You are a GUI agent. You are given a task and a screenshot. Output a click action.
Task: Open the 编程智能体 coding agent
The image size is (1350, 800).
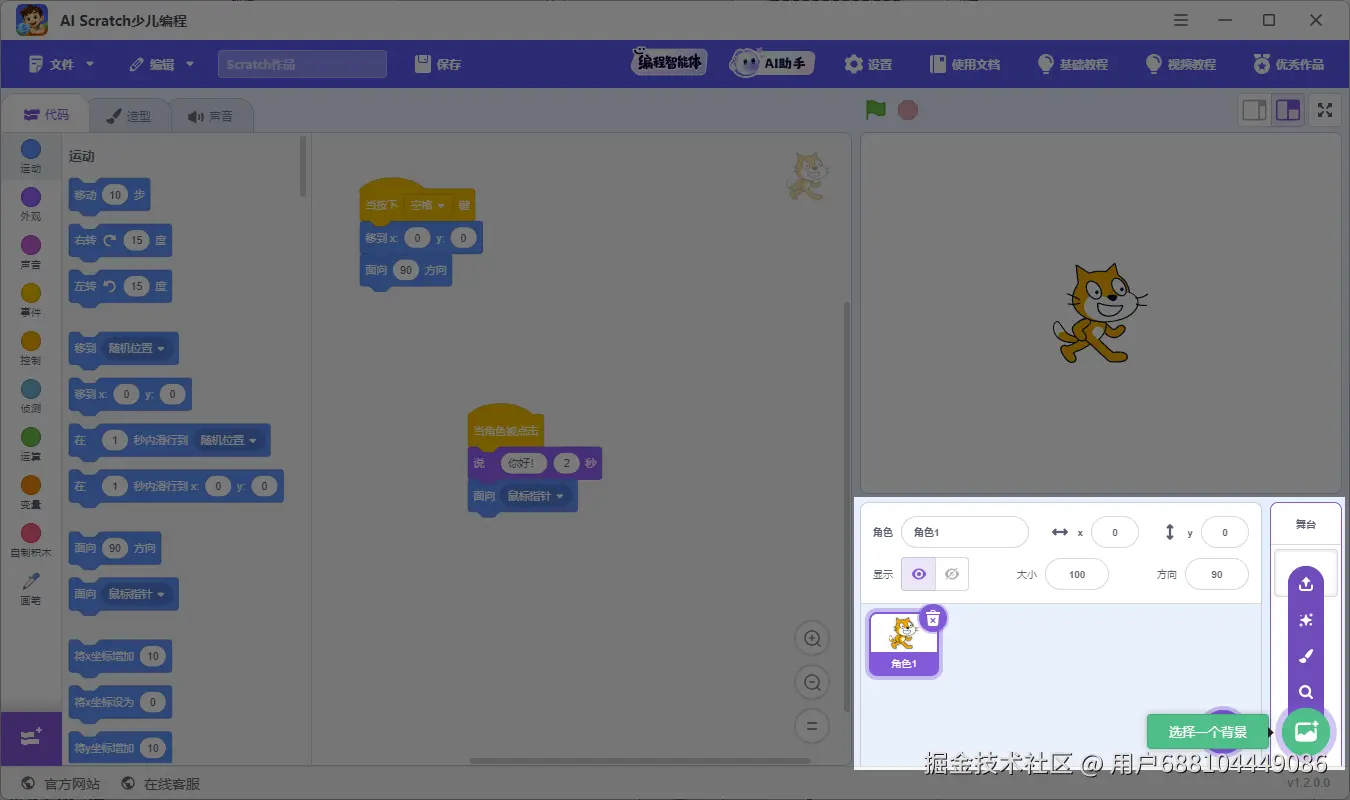pyautogui.click(x=669, y=62)
